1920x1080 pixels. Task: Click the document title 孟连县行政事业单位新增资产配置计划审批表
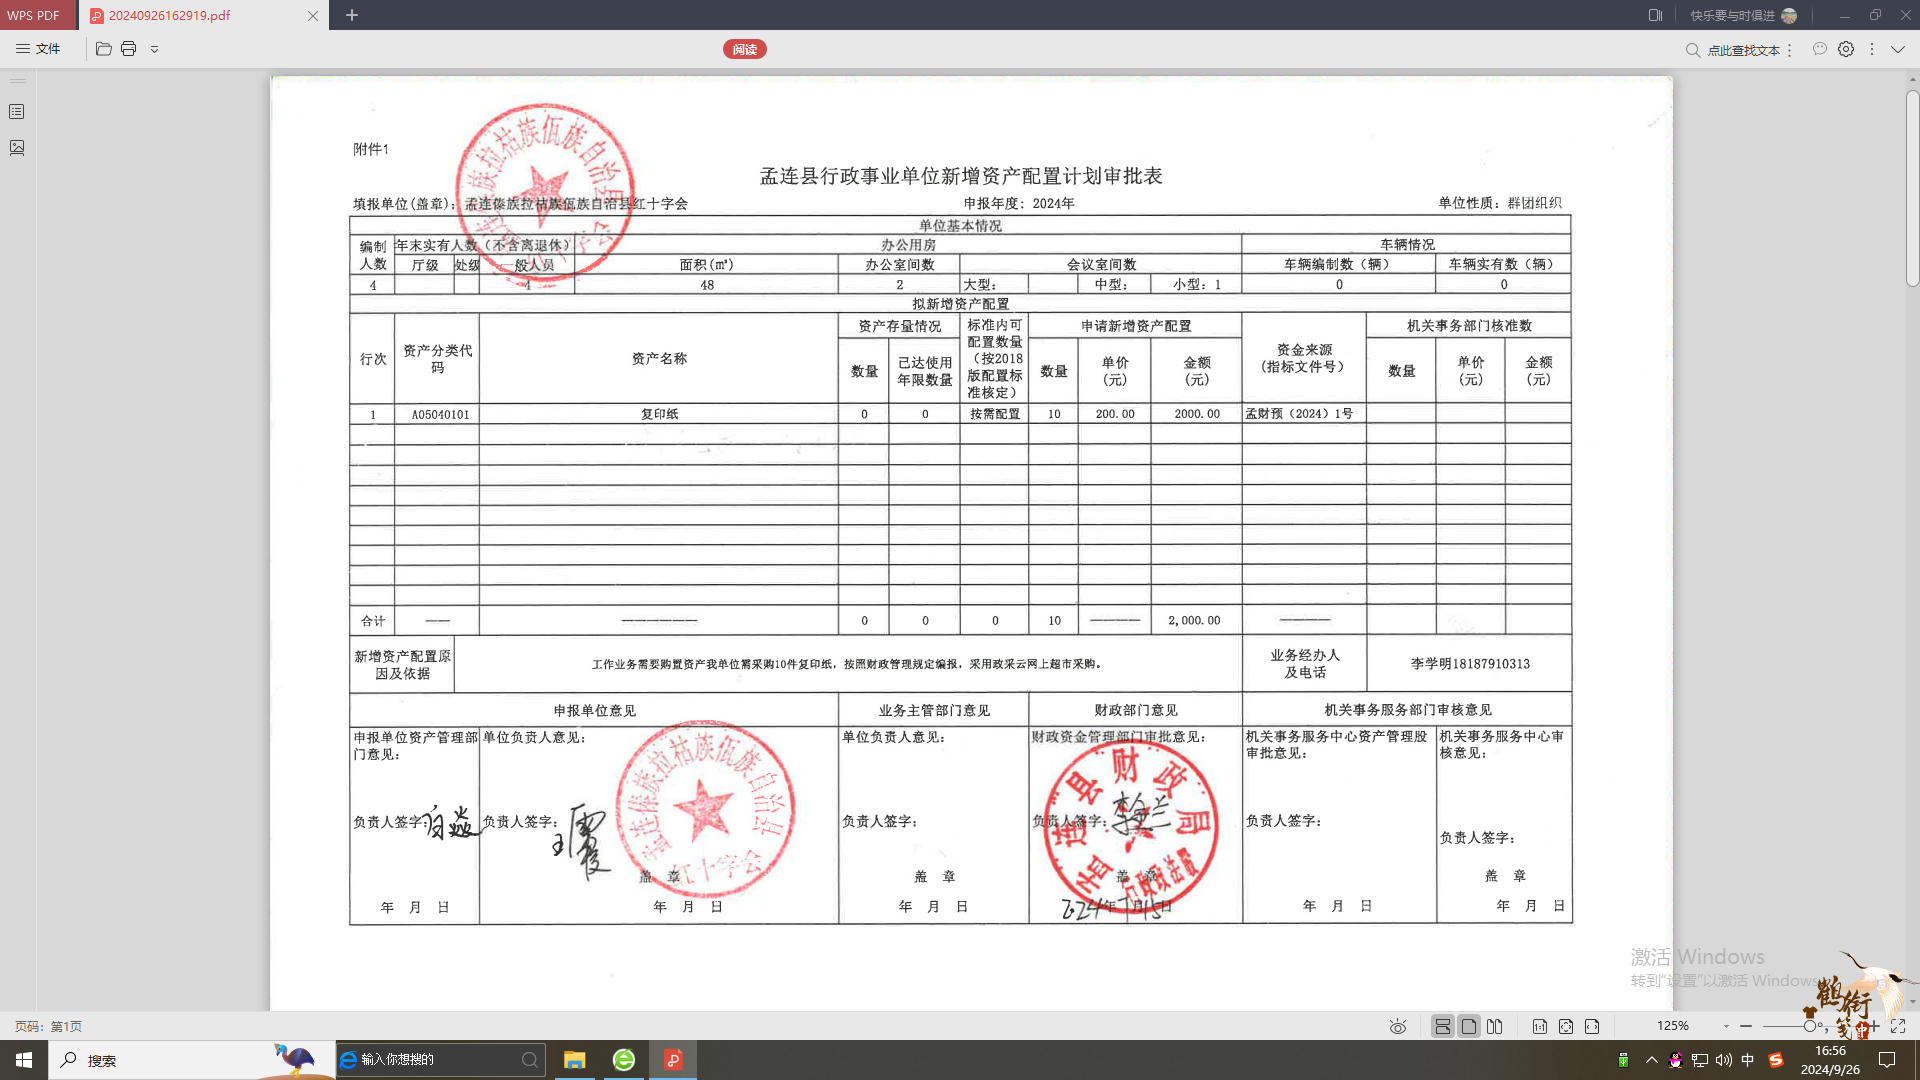tap(961, 176)
